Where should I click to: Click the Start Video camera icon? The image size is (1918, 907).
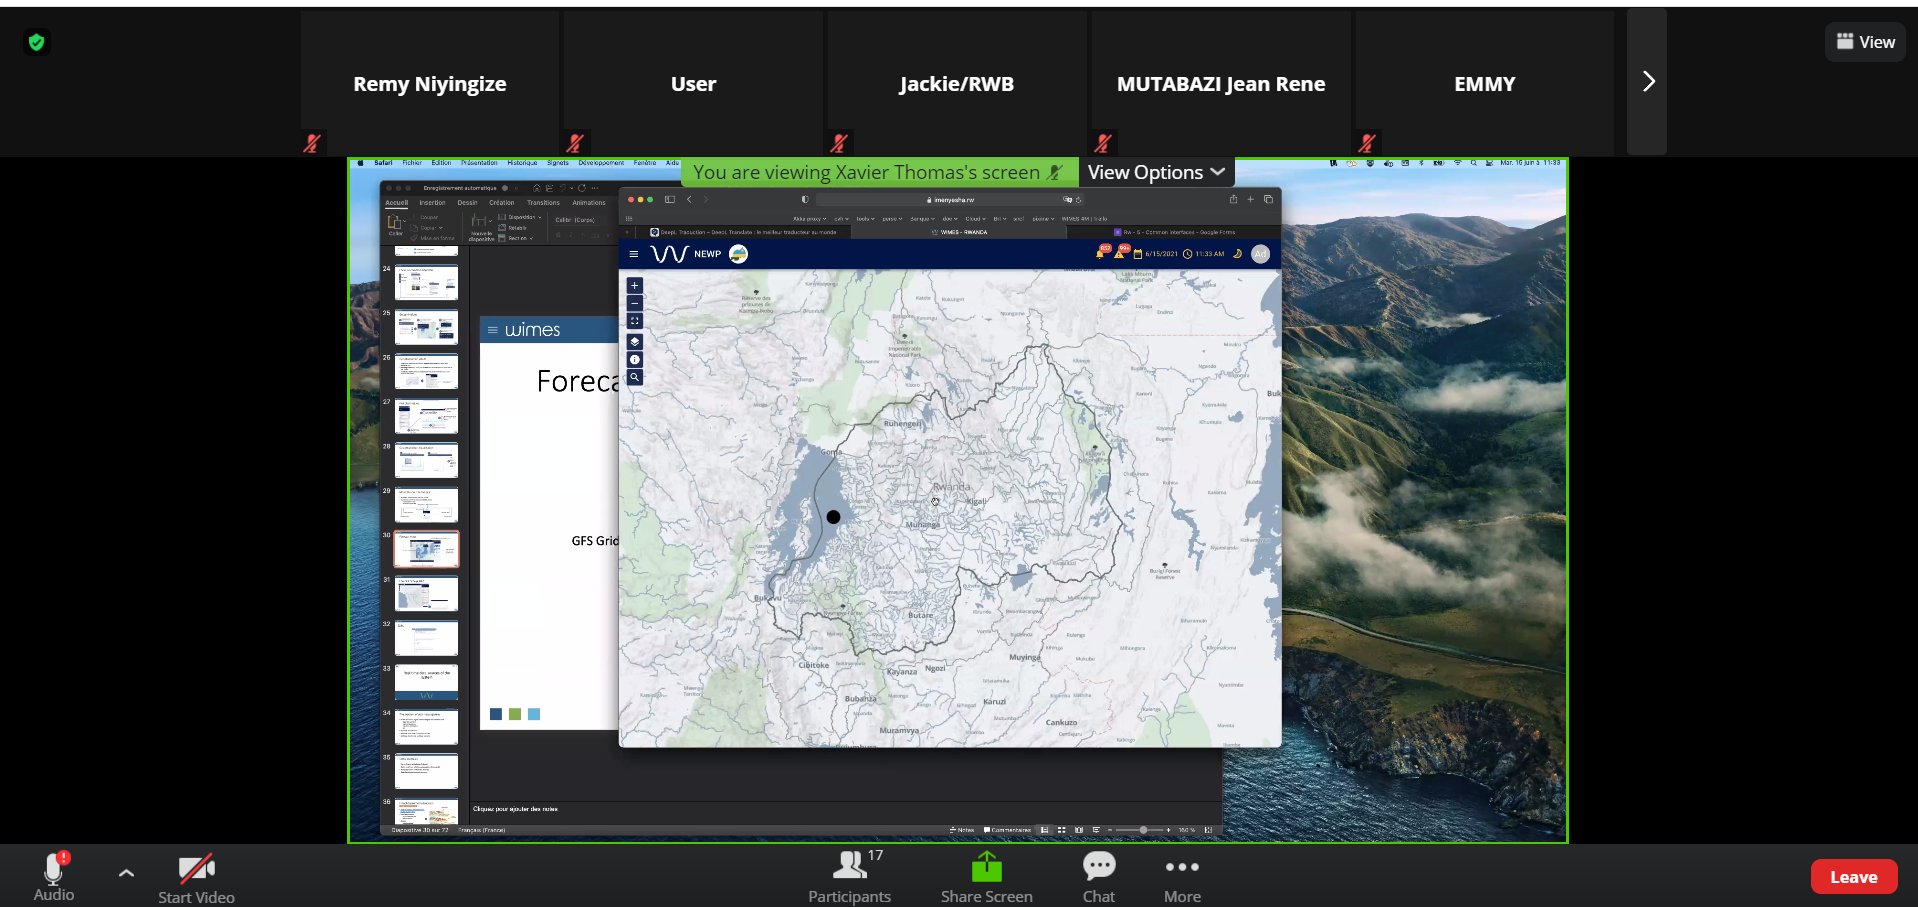click(x=196, y=868)
